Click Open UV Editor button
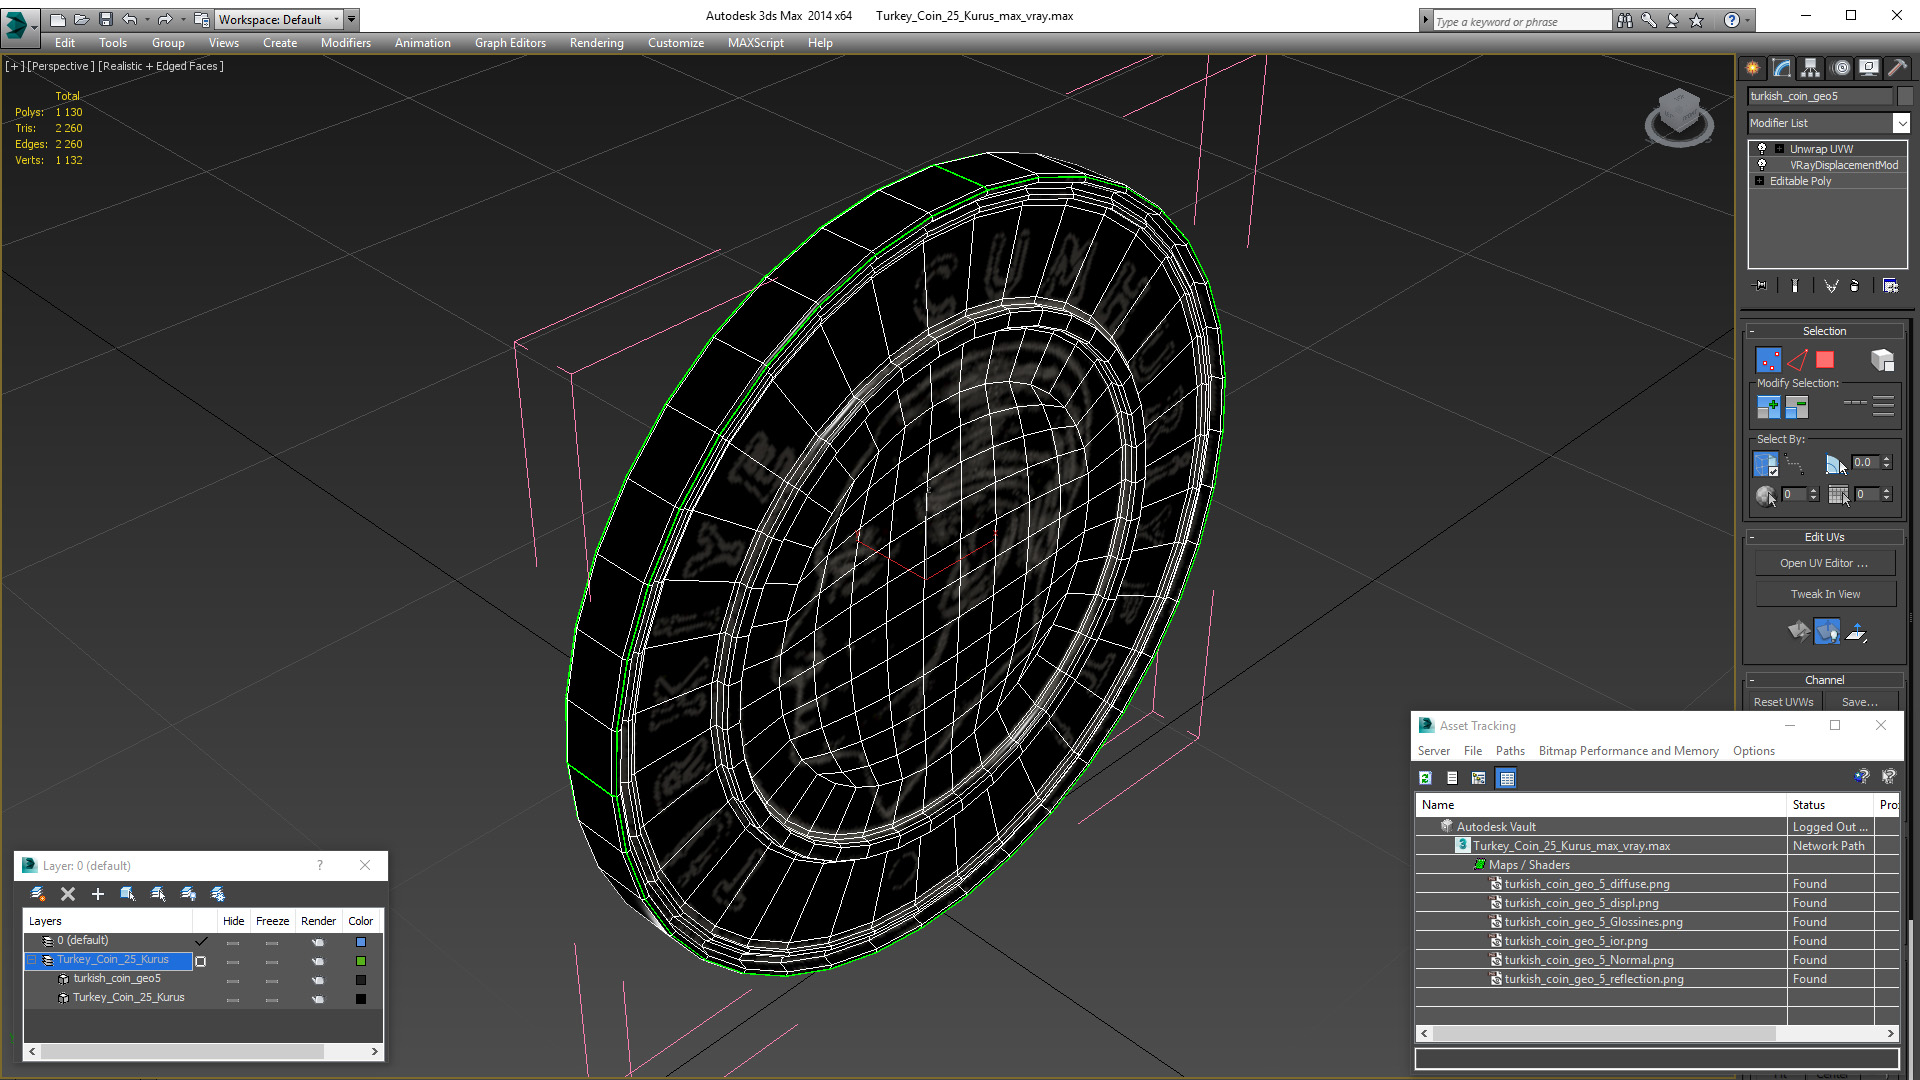Viewport: 1920px width, 1080px height. [x=1825, y=563]
